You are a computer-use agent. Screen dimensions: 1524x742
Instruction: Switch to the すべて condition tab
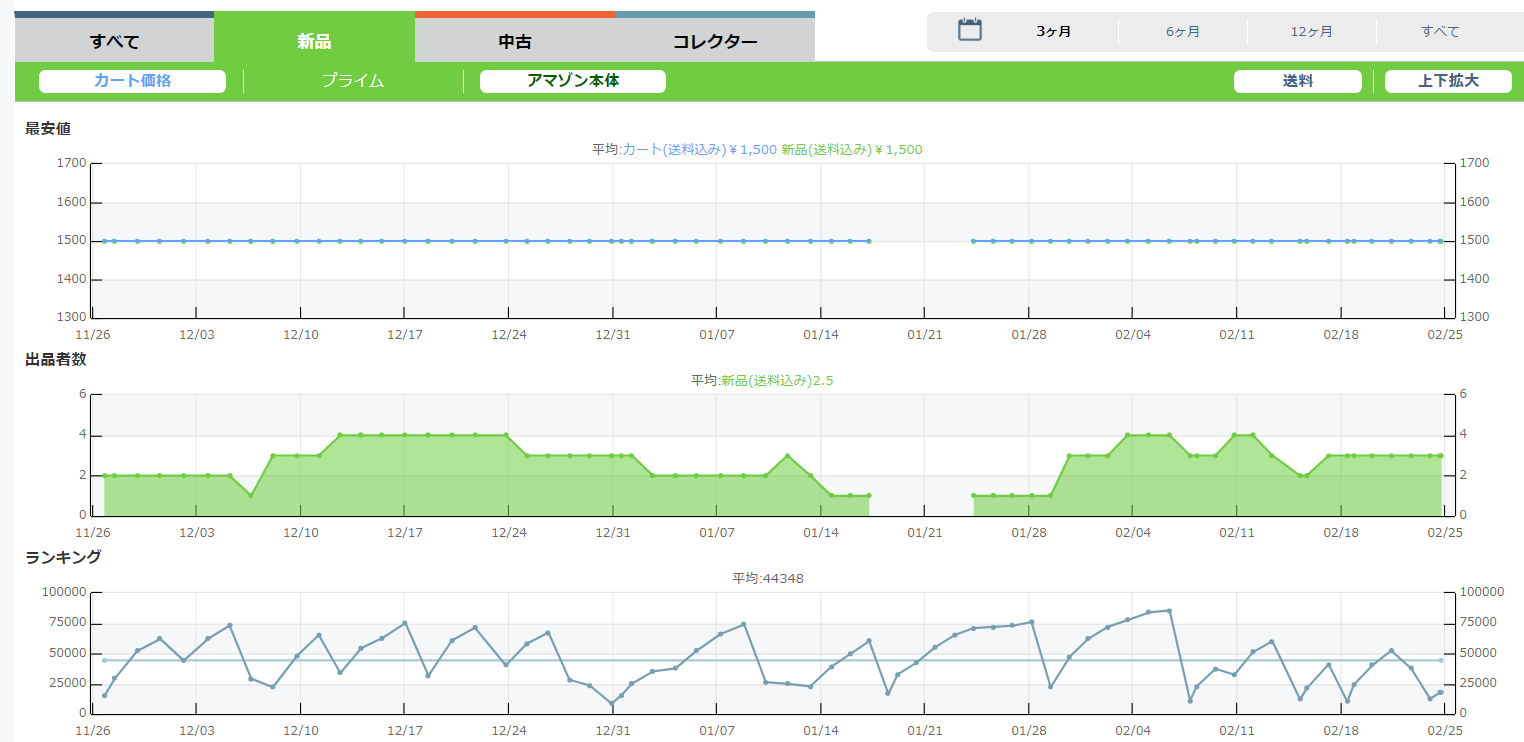[114, 41]
